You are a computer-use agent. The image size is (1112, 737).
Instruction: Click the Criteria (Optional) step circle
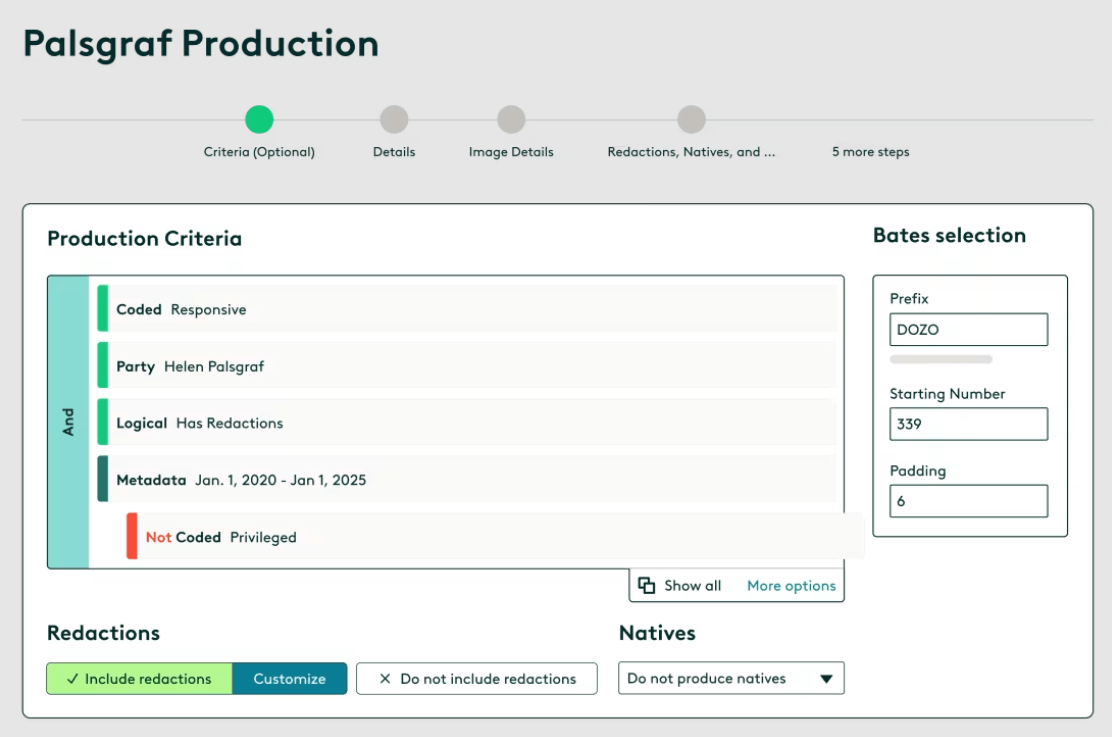pyautogui.click(x=259, y=119)
